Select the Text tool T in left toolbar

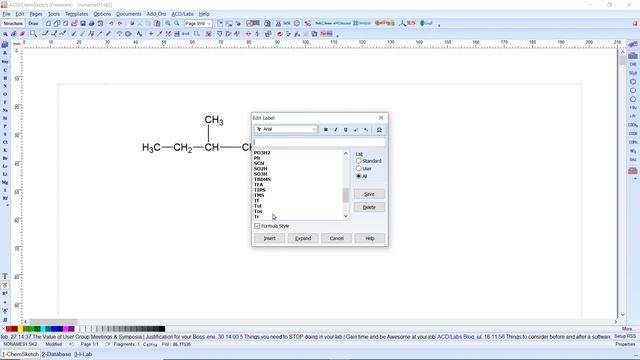pos(5,276)
